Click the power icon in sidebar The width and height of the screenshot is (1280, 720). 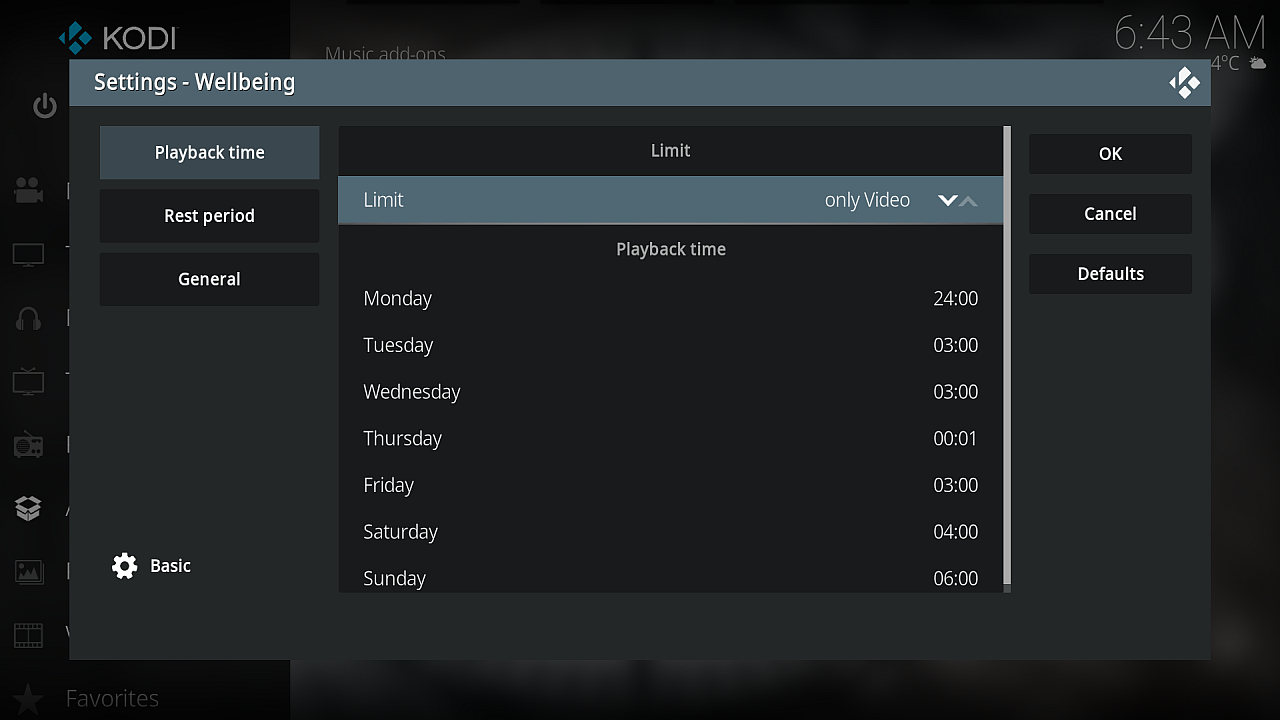click(45, 106)
